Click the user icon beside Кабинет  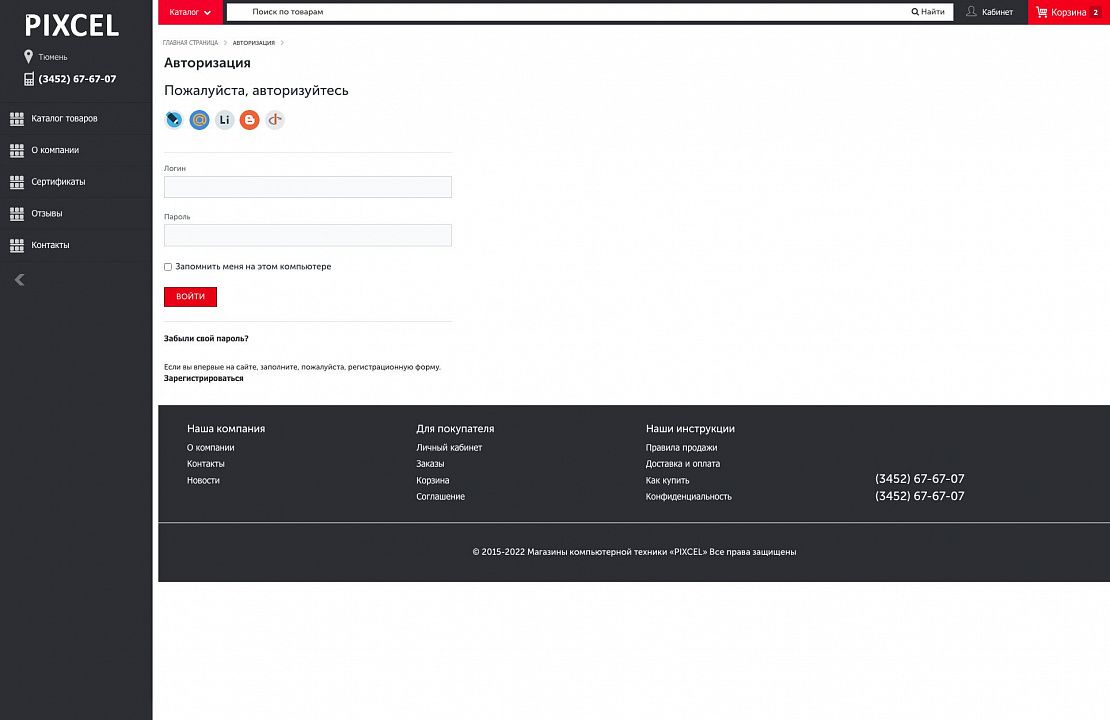(x=971, y=12)
